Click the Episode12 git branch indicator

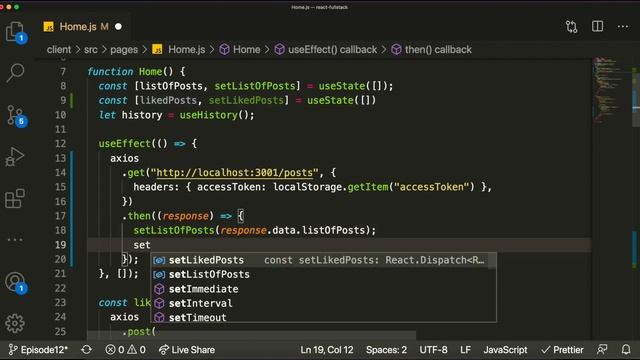(38, 350)
